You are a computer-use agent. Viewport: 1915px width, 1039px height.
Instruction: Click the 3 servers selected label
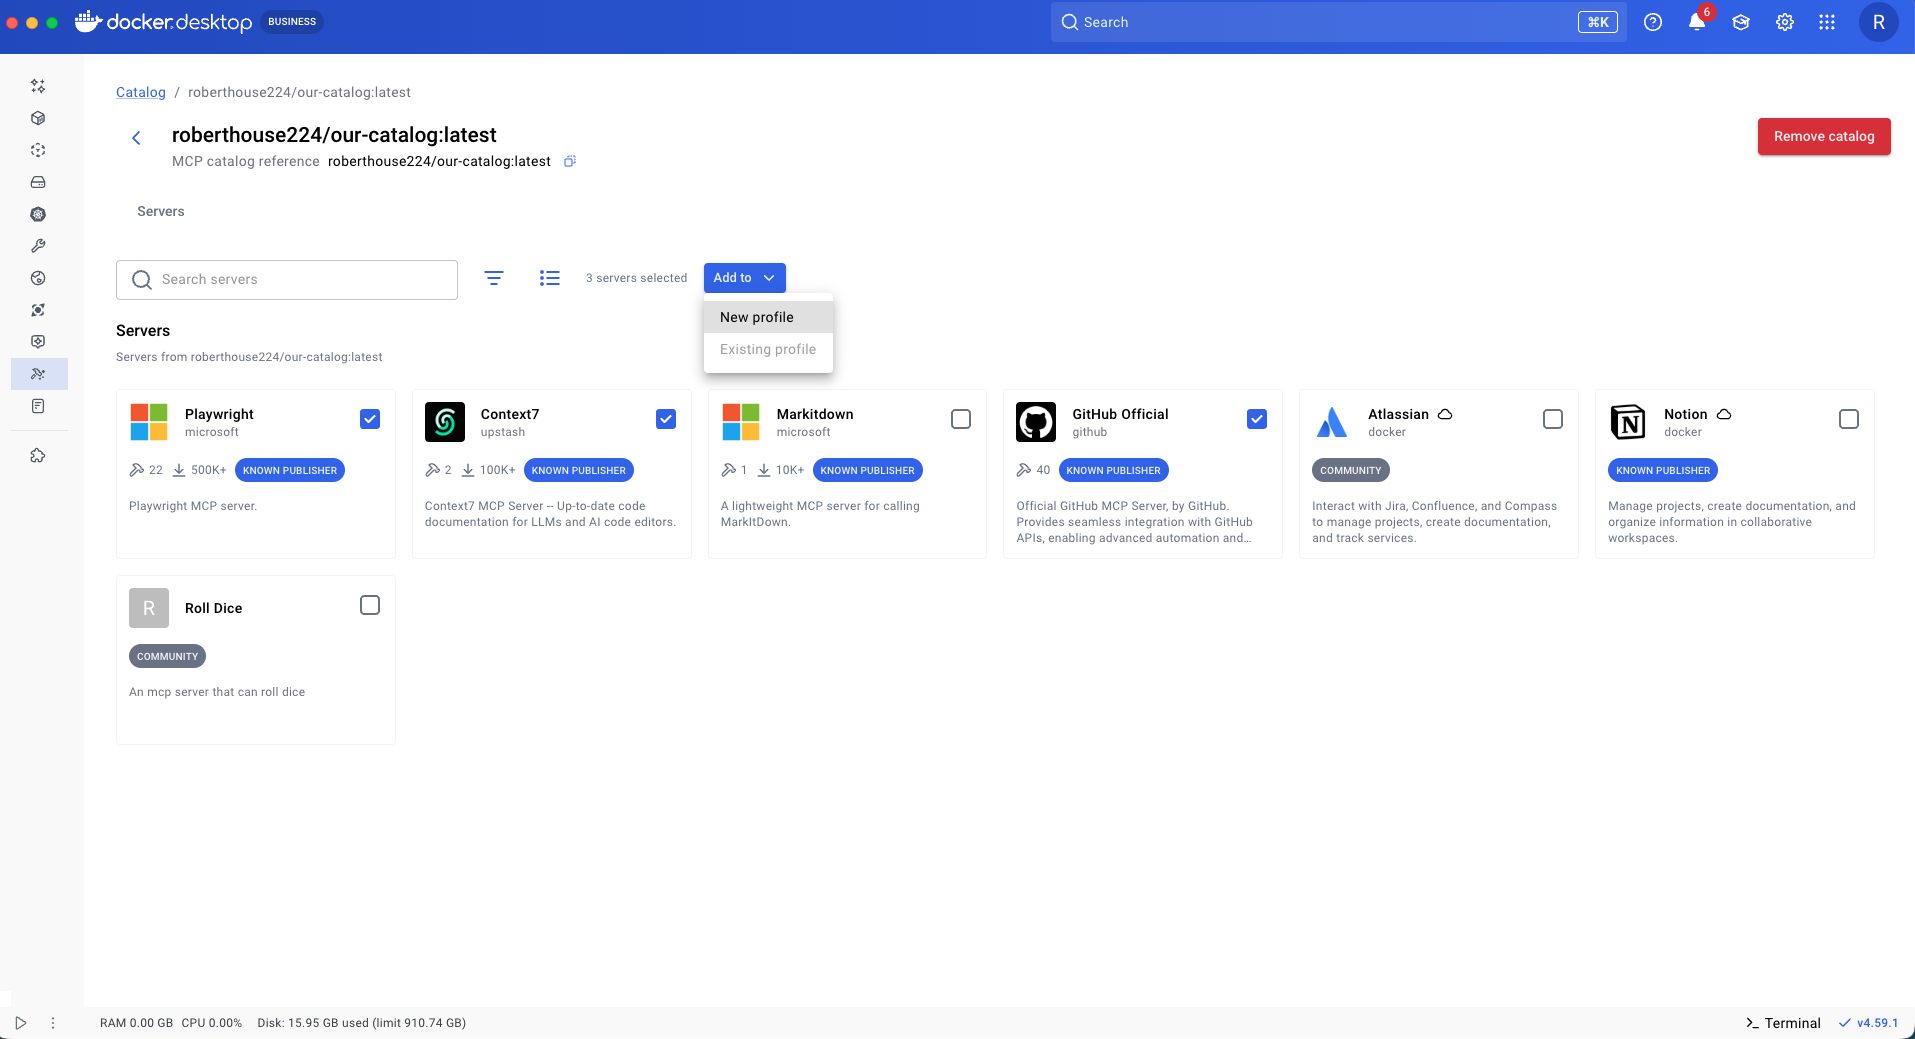pos(637,278)
